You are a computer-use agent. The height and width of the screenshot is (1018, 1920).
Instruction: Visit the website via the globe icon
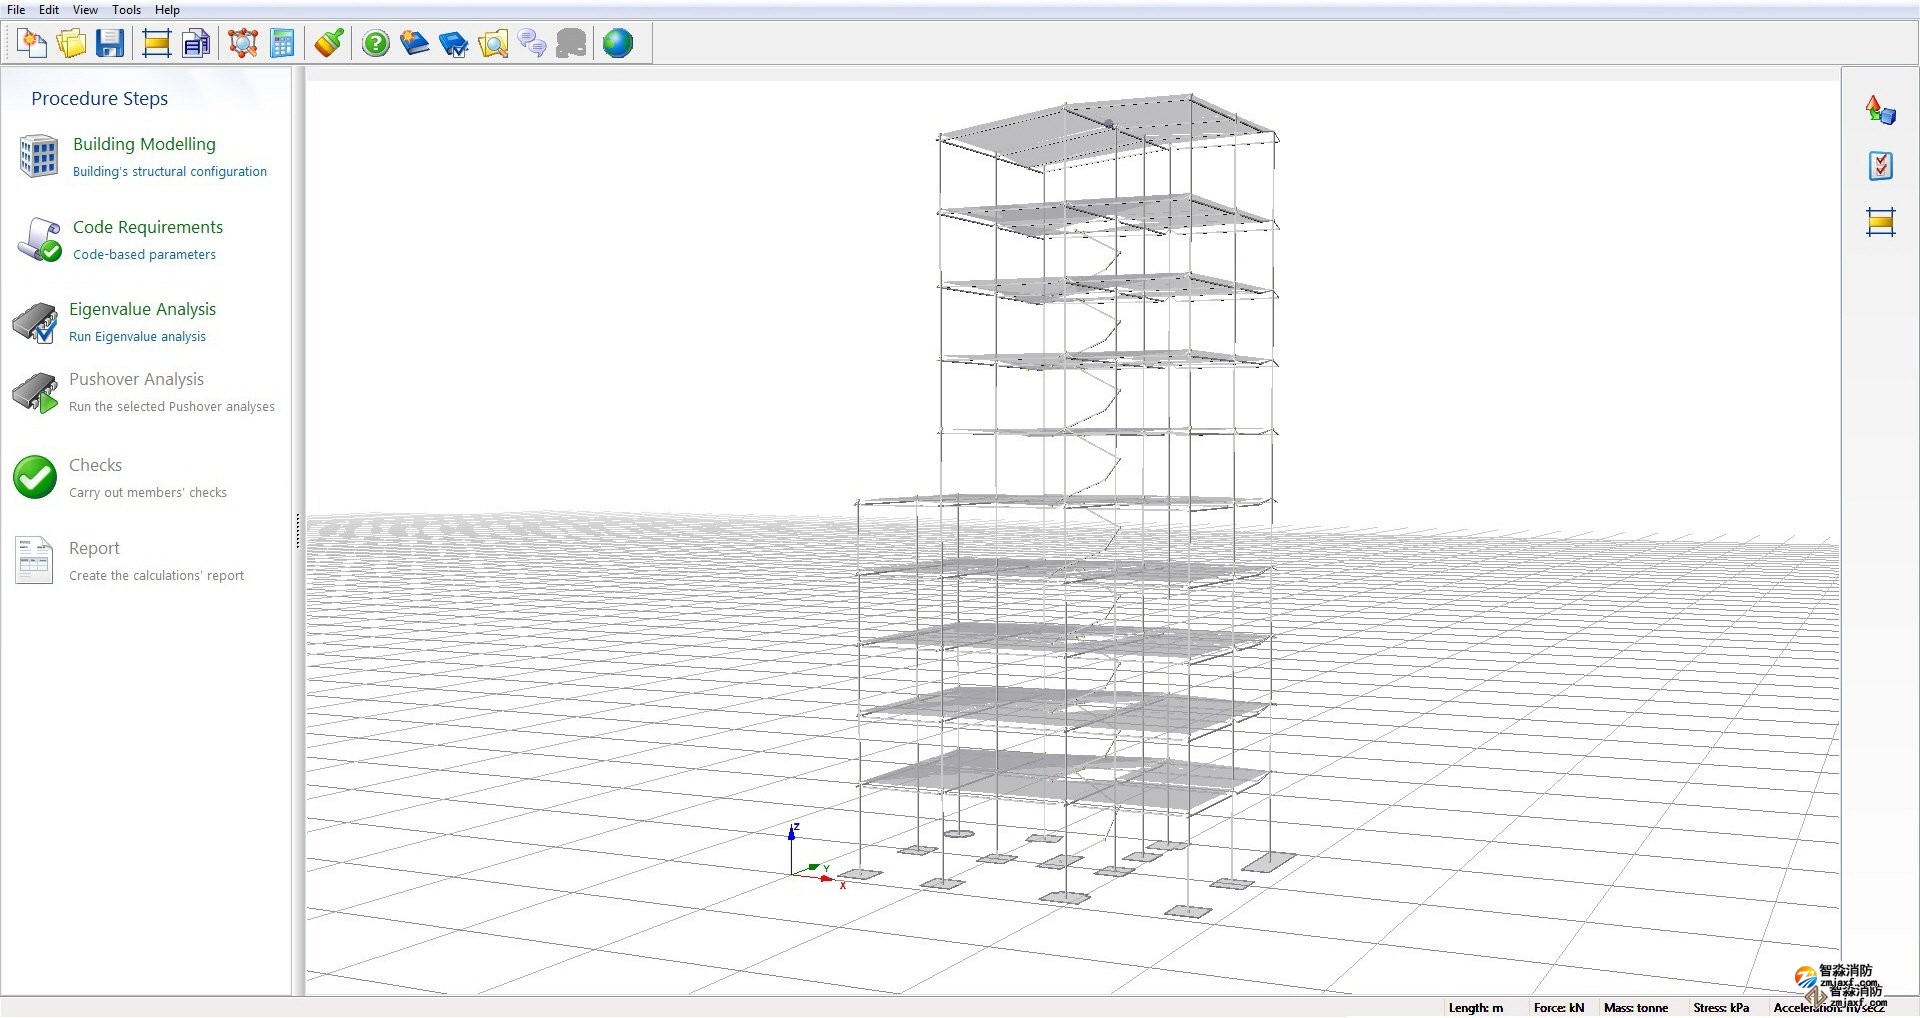619,43
